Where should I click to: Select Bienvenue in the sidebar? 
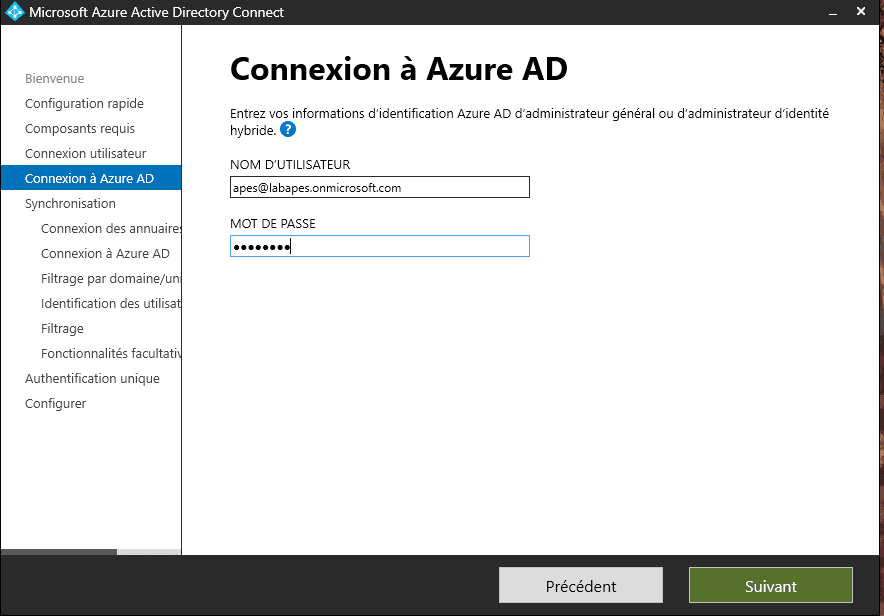click(x=54, y=79)
